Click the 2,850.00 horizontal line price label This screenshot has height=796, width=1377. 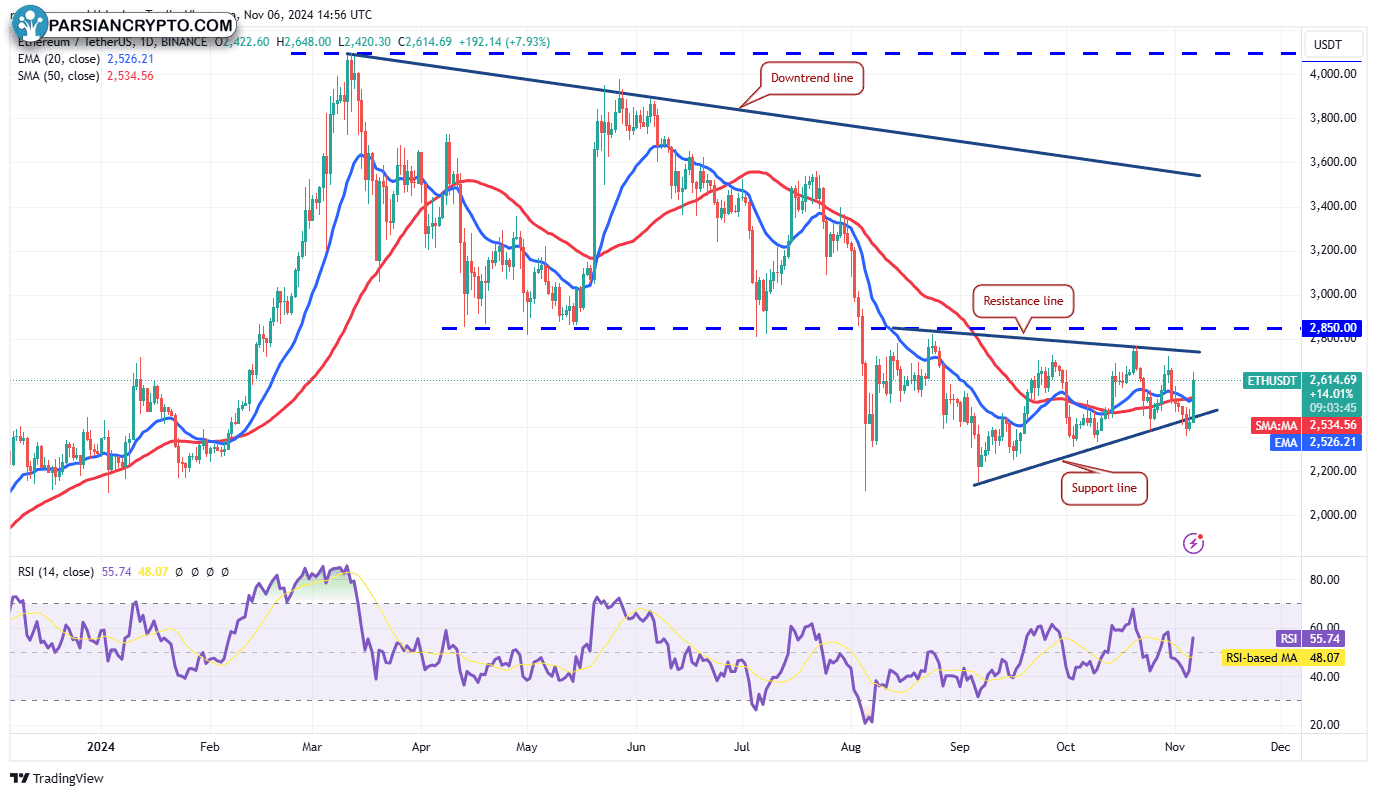pyautogui.click(x=1332, y=328)
